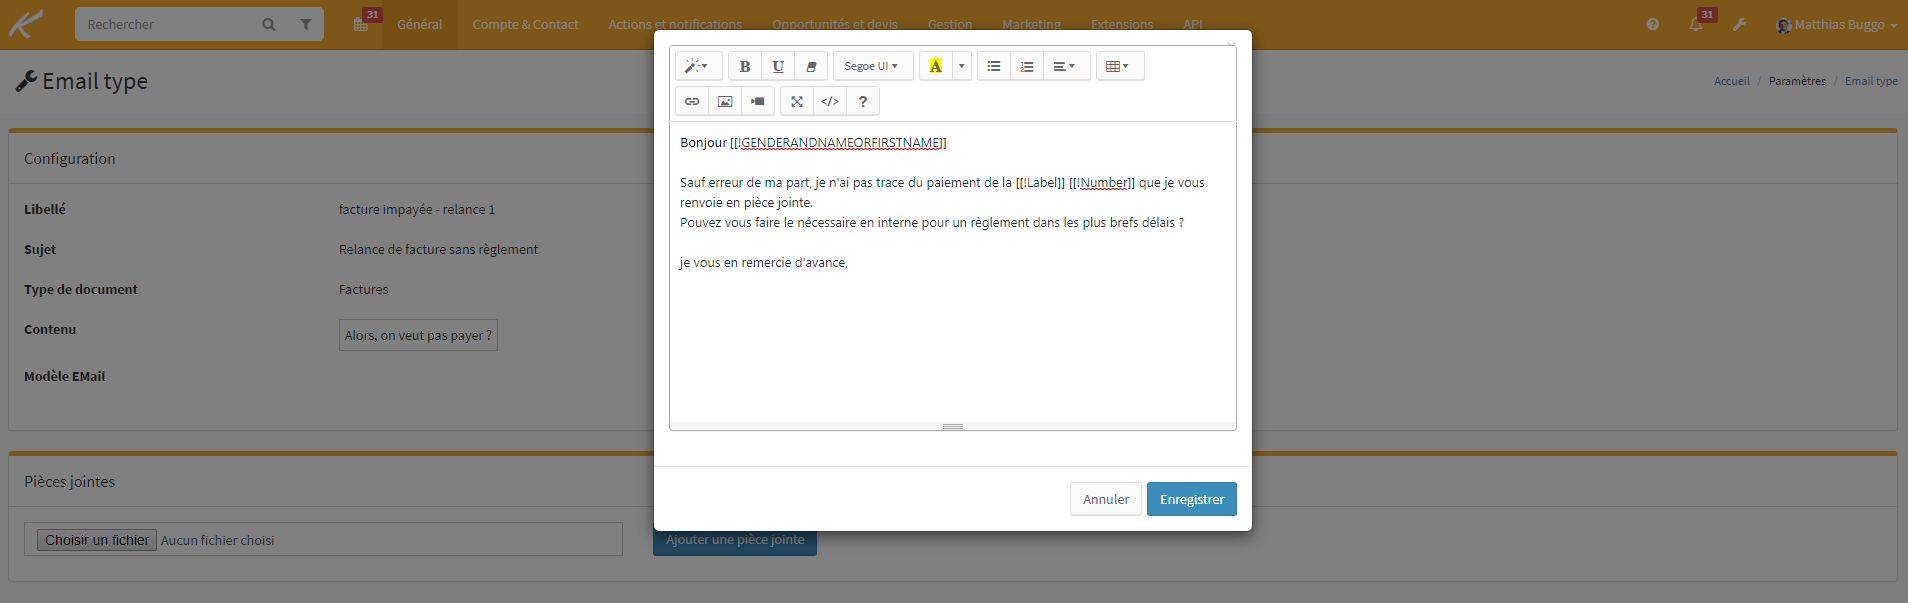Switch to HTML code view

pos(830,101)
